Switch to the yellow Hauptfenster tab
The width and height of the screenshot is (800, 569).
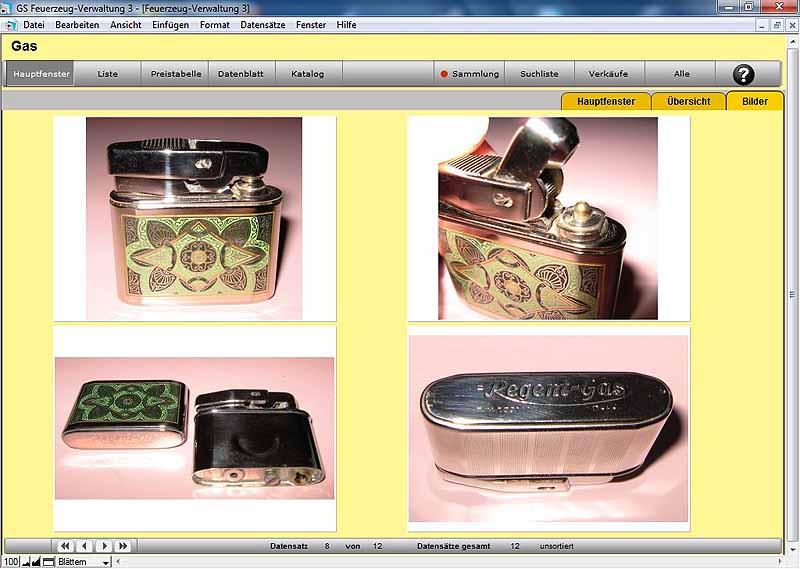[x=606, y=101]
